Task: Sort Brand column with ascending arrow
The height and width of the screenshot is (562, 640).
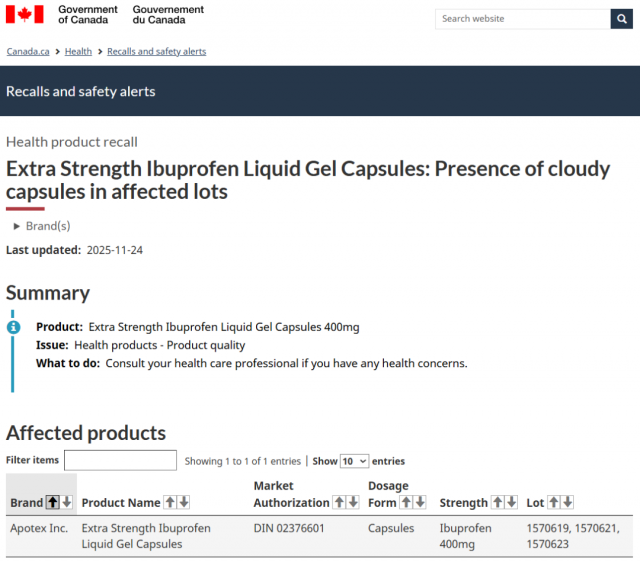Action: click(53, 502)
